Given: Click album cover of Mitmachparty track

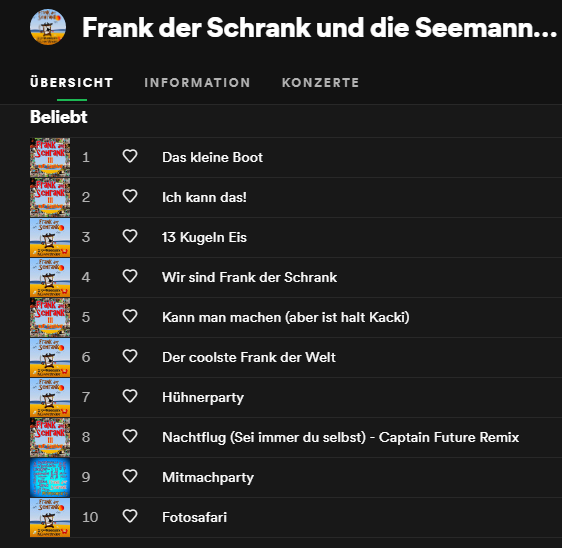Looking at the screenshot, I should click(x=50, y=477).
